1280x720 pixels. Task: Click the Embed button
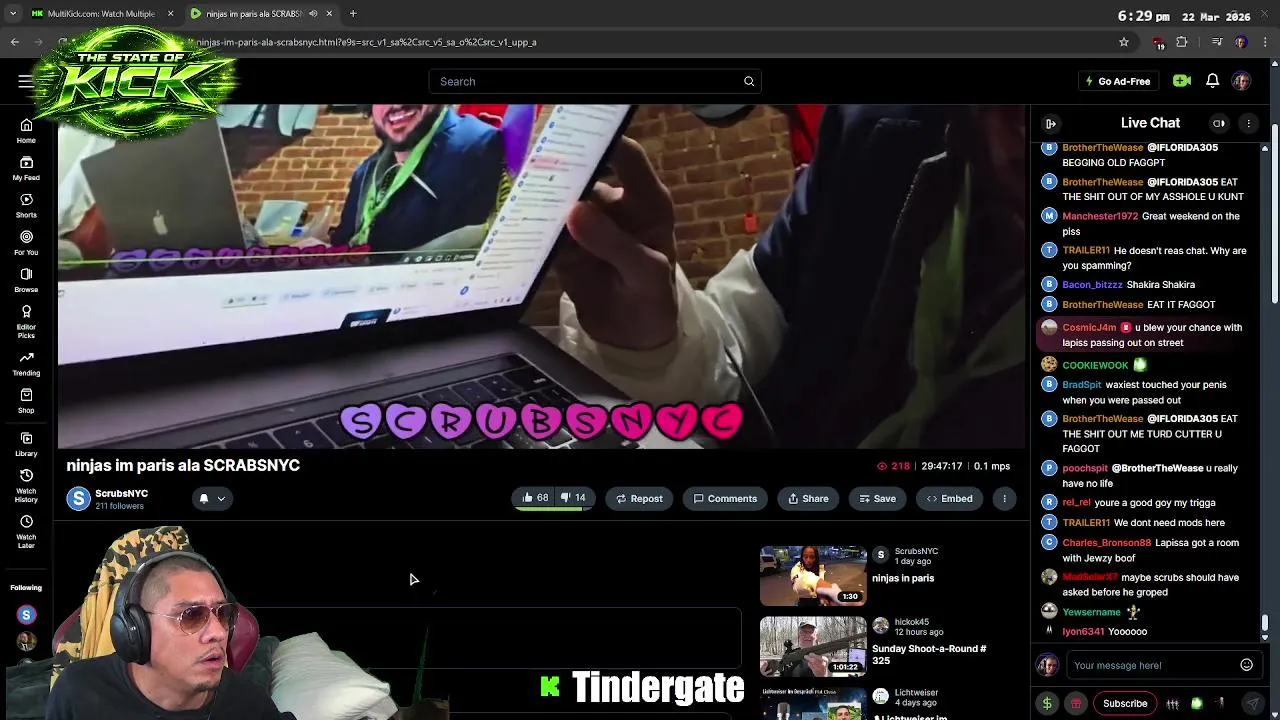[949, 498]
